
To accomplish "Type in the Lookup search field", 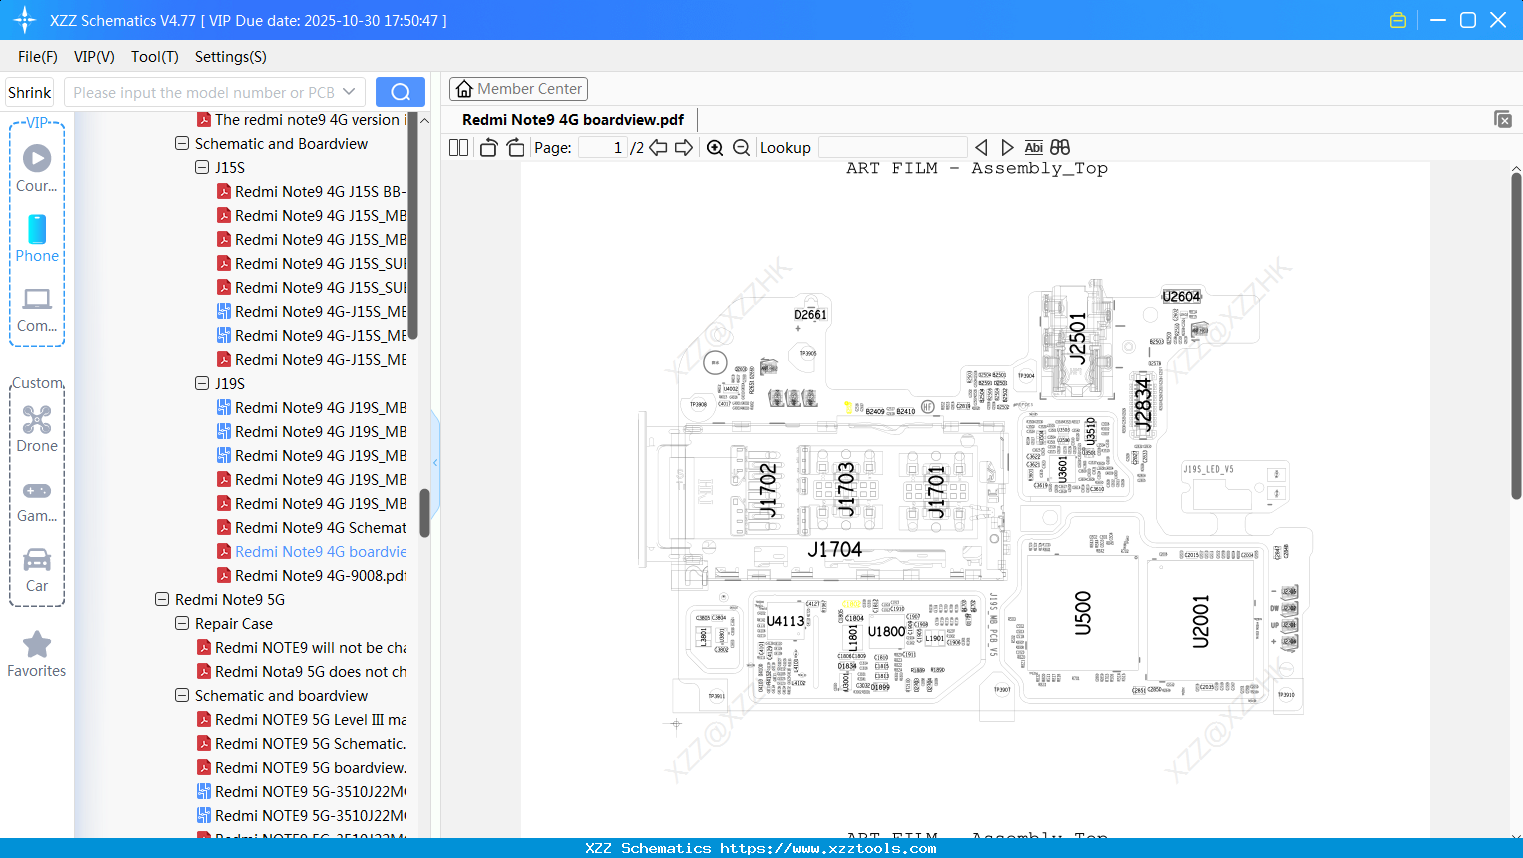I will point(893,147).
